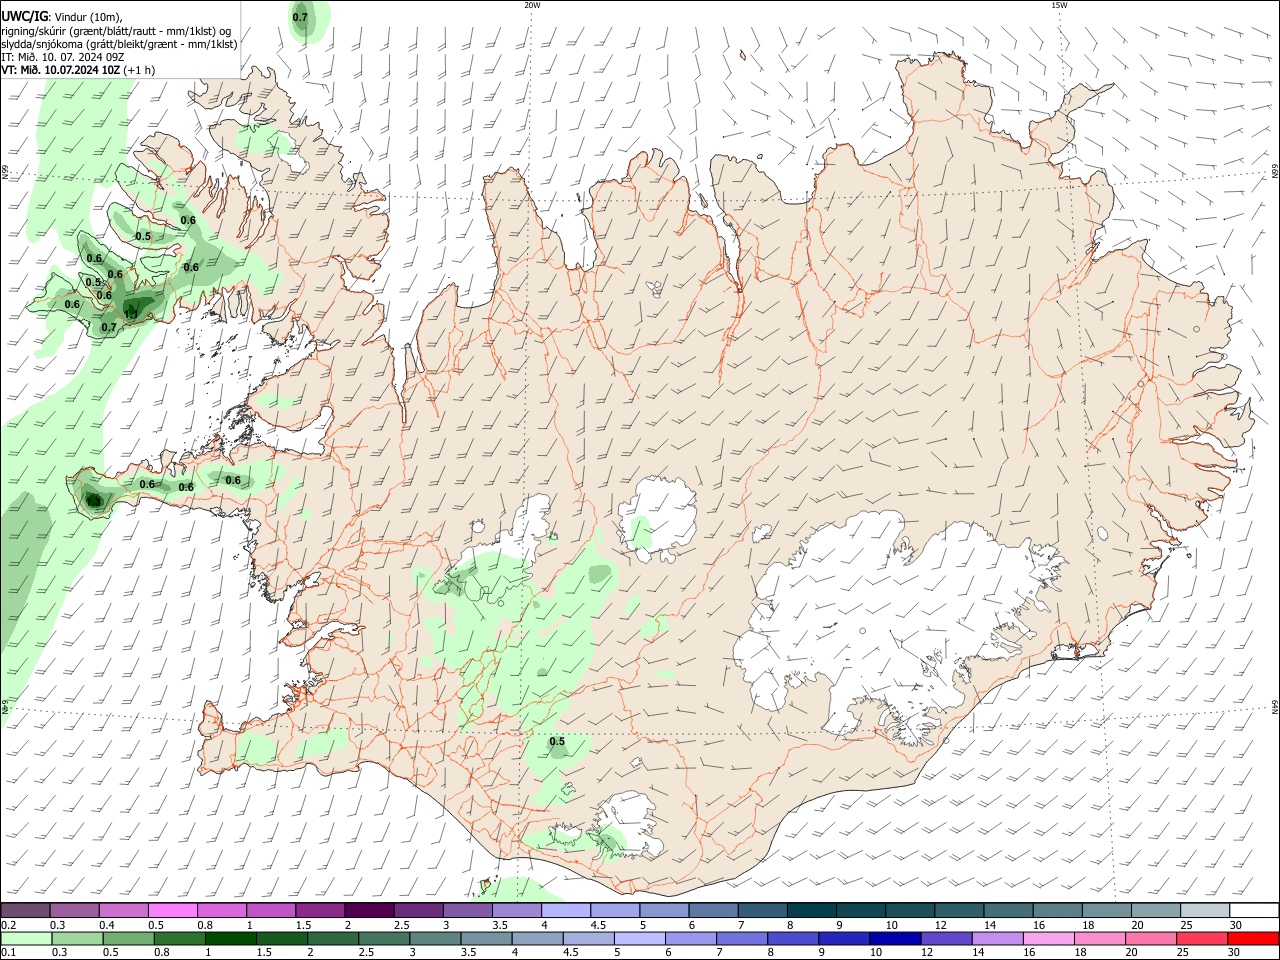The width and height of the screenshot is (1280, 960).
Task: Pick the 7–8 medium blue swatch in lower legend row
Action: [x=742, y=938]
